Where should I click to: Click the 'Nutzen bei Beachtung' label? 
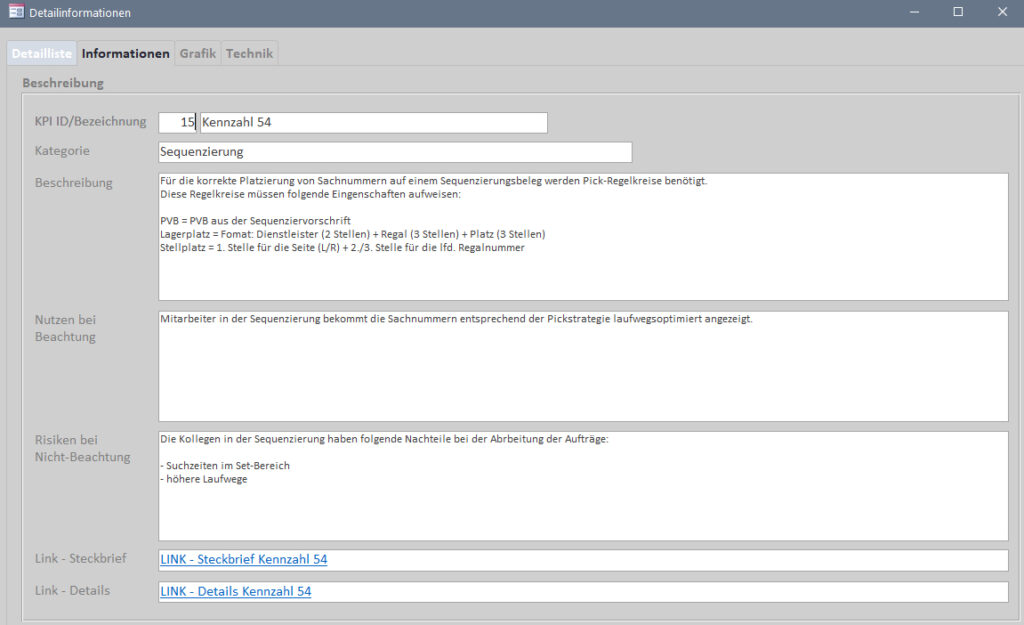click(65, 328)
